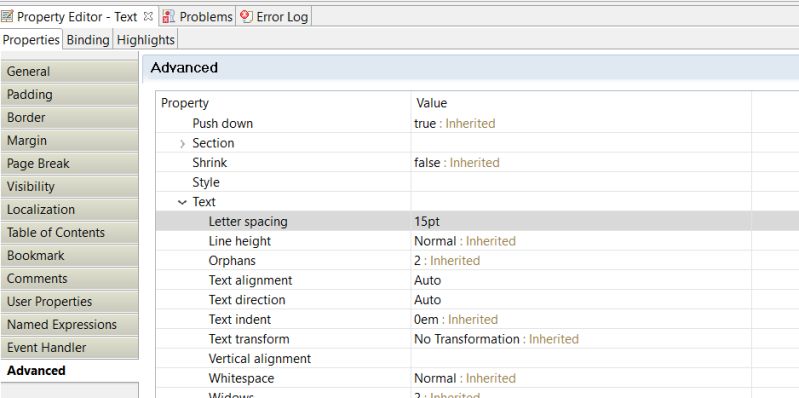The width and height of the screenshot is (799, 398).
Task: Click the Text direction value Auto
Action: (x=428, y=300)
